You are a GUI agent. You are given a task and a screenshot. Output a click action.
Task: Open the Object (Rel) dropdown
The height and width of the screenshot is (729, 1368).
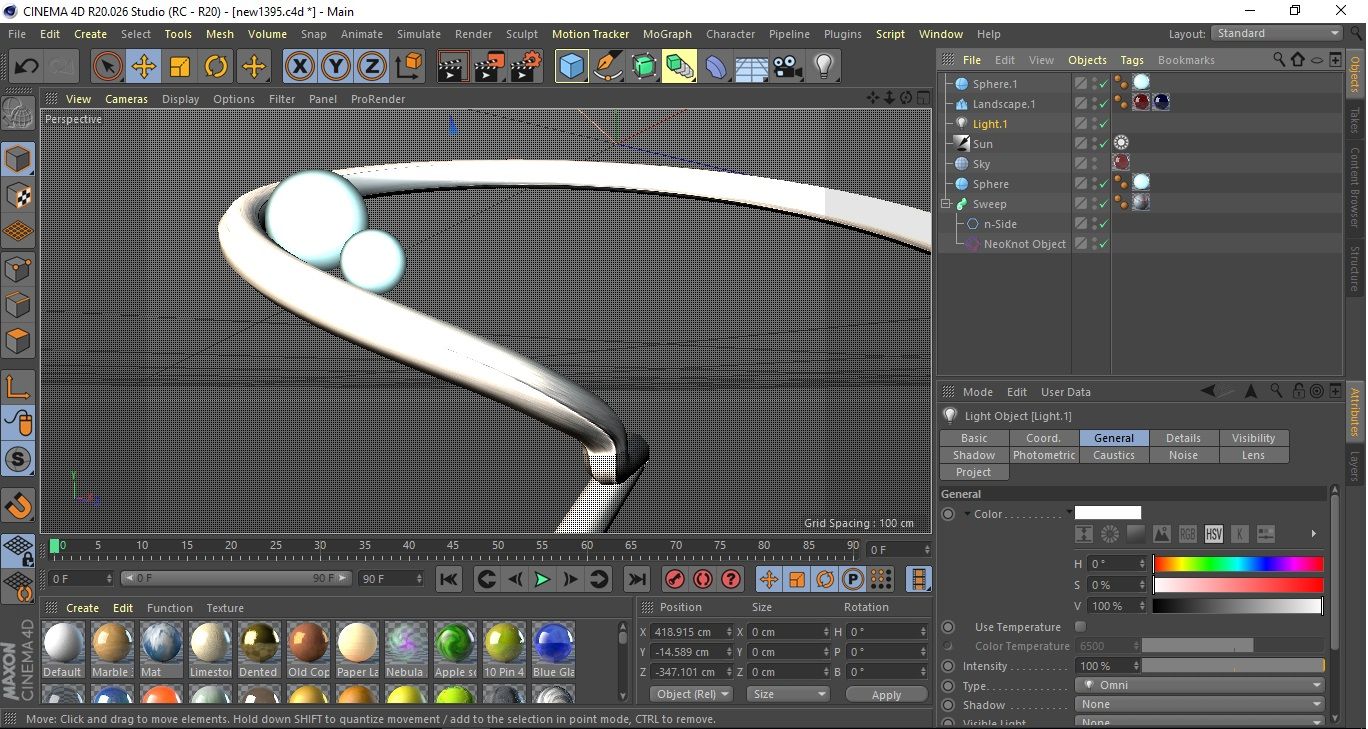(691, 694)
